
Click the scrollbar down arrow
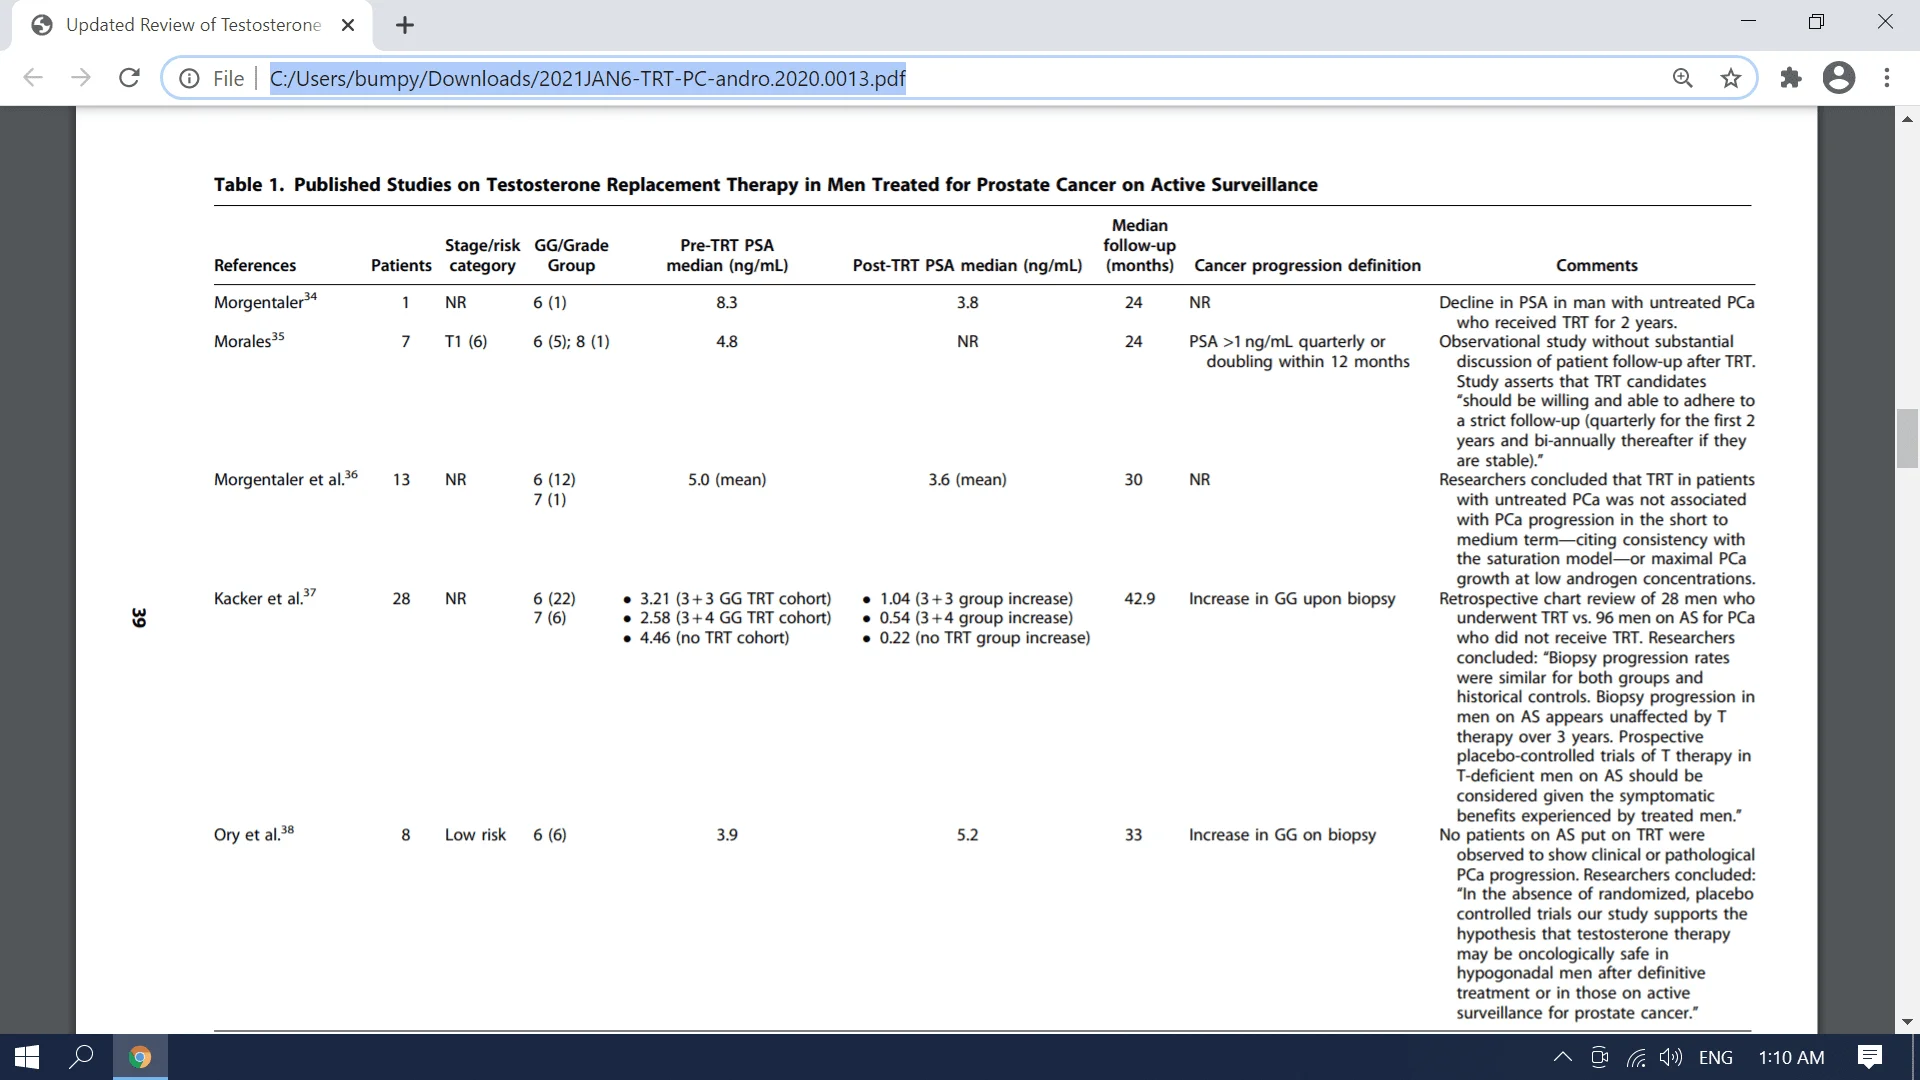pos(1907,1022)
